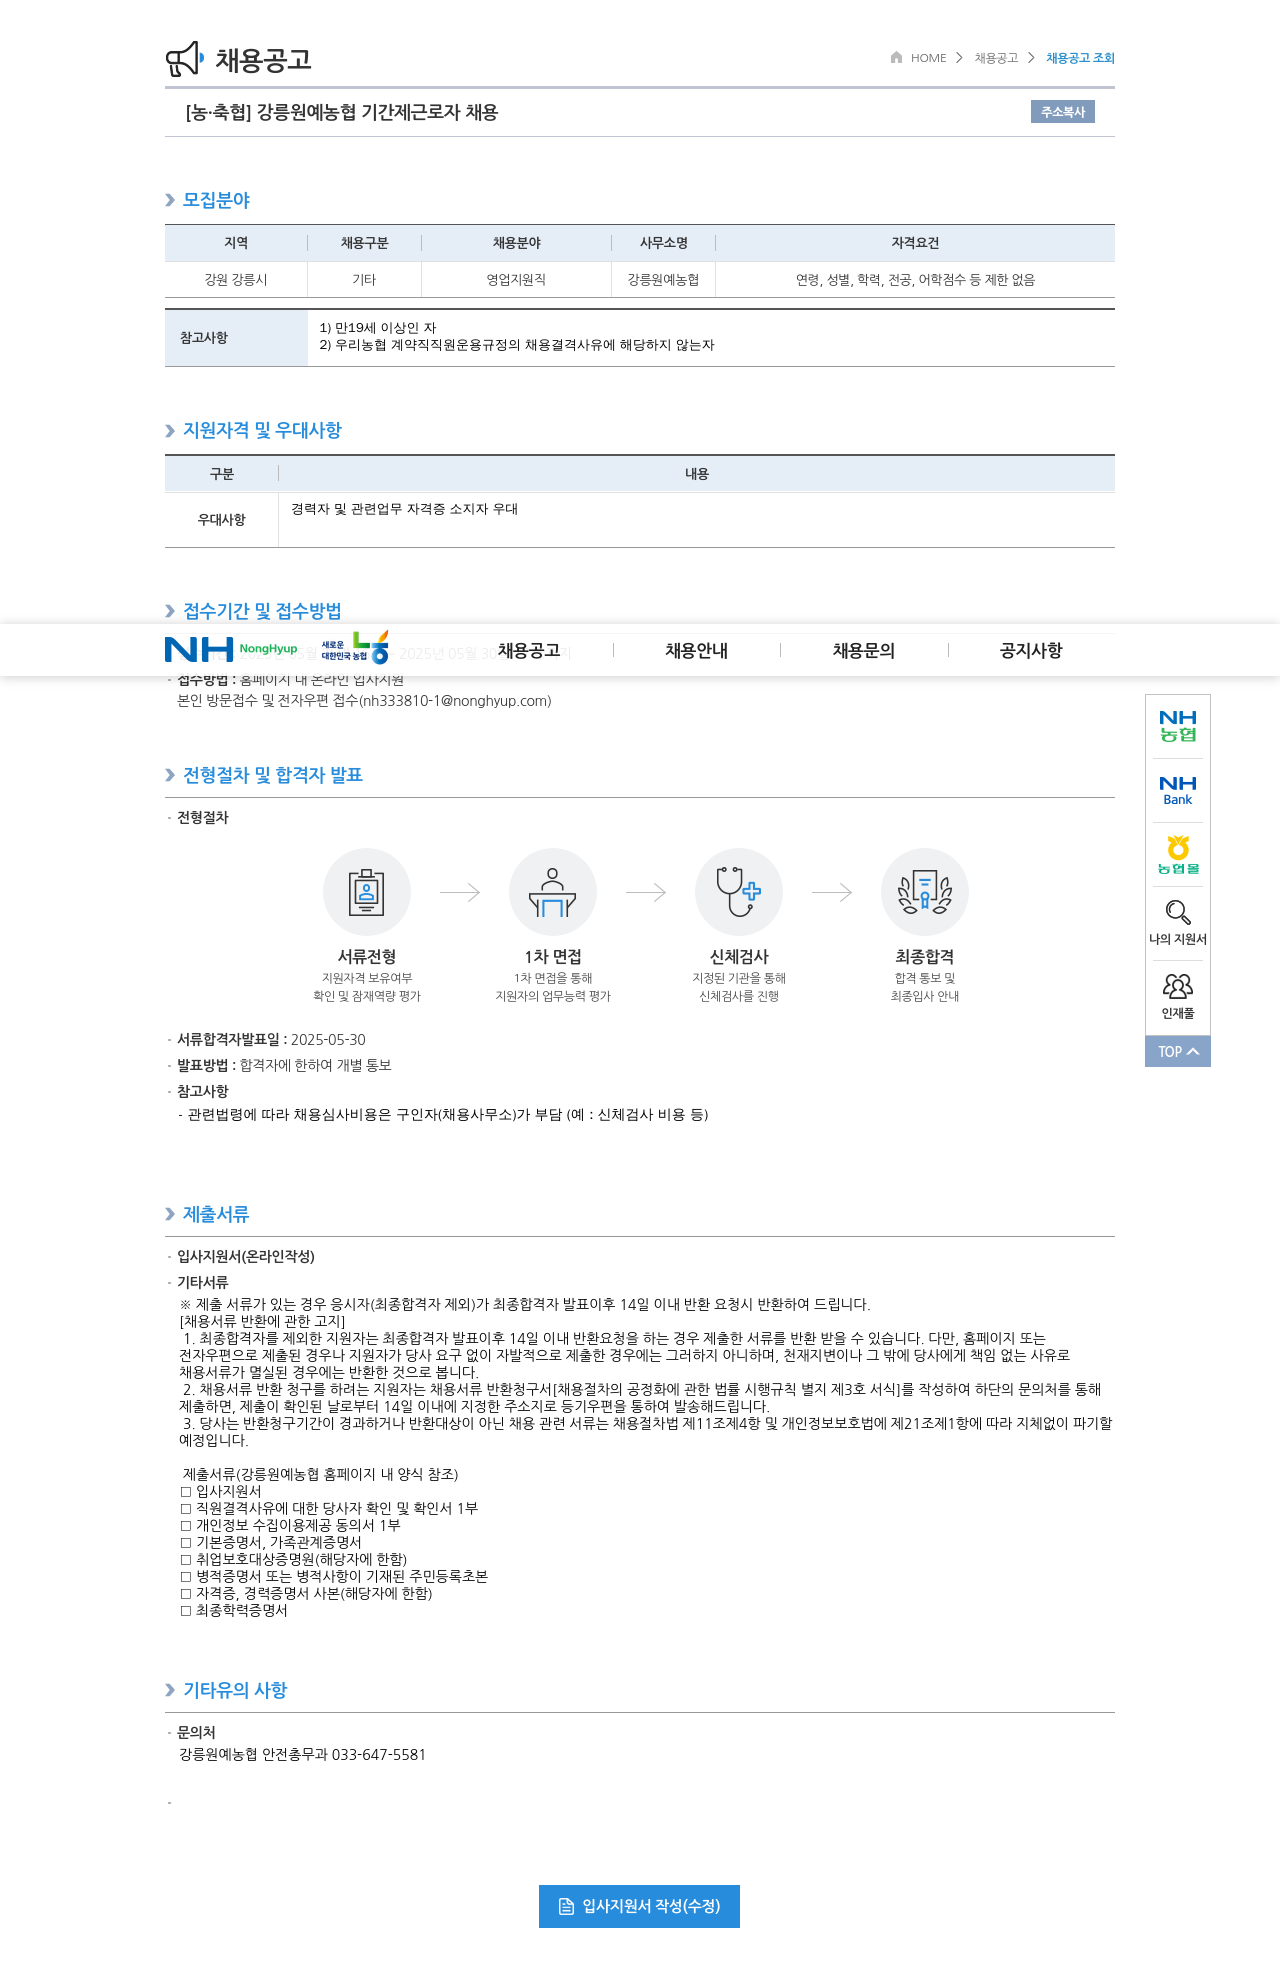
Task: Open 나의 지원서 magnifier icon
Action: pyautogui.click(x=1178, y=913)
